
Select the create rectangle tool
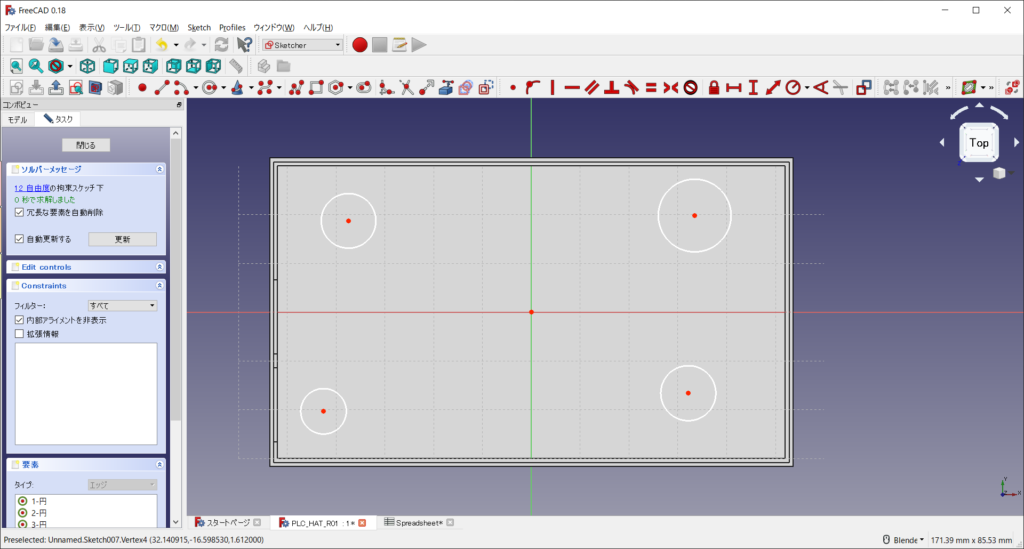point(316,88)
